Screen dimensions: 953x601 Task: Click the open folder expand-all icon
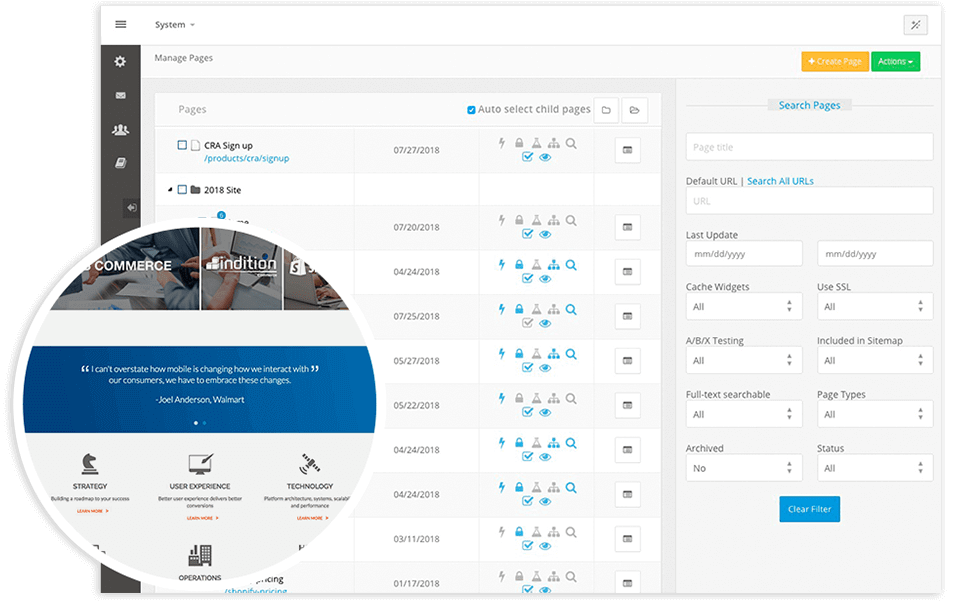tap(634, 110)
